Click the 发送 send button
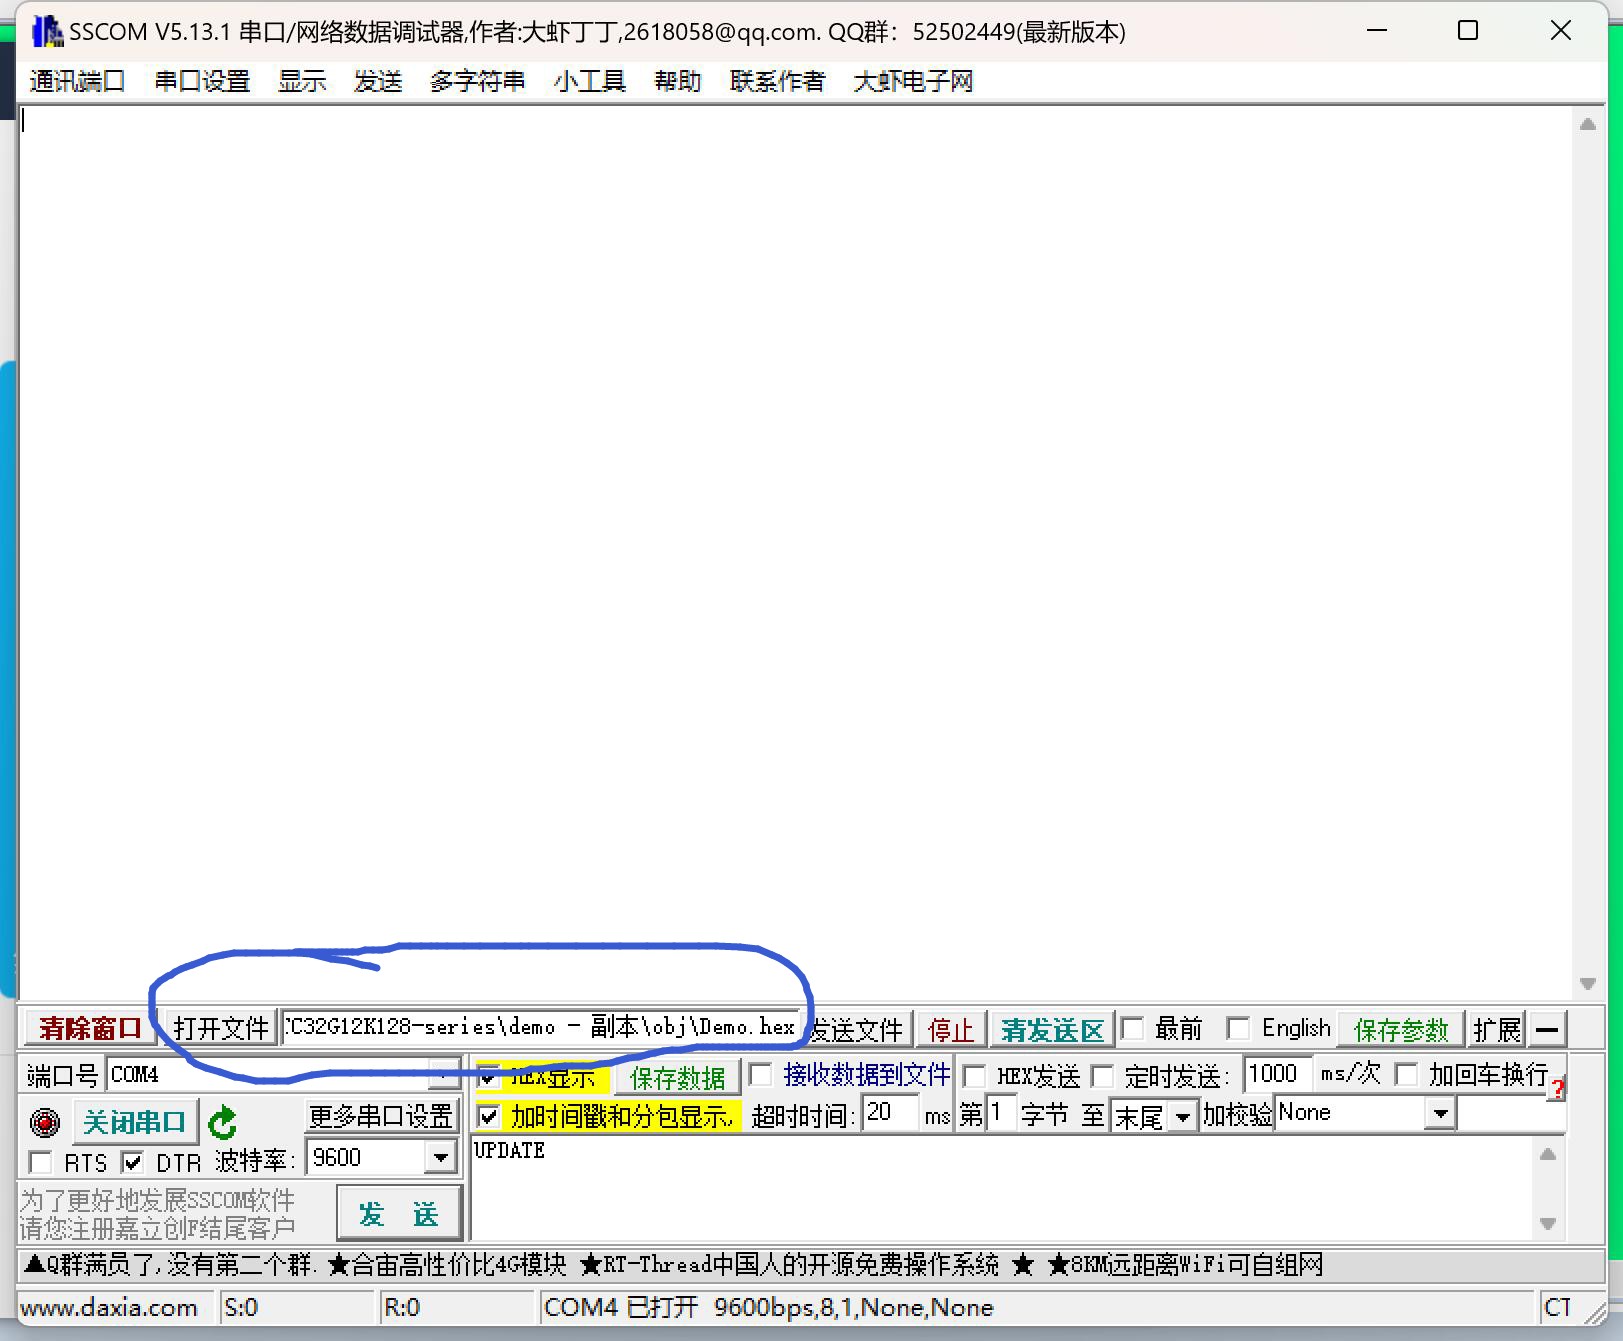Viewport: 1623px width, 1341px height. click(399, 1214)
